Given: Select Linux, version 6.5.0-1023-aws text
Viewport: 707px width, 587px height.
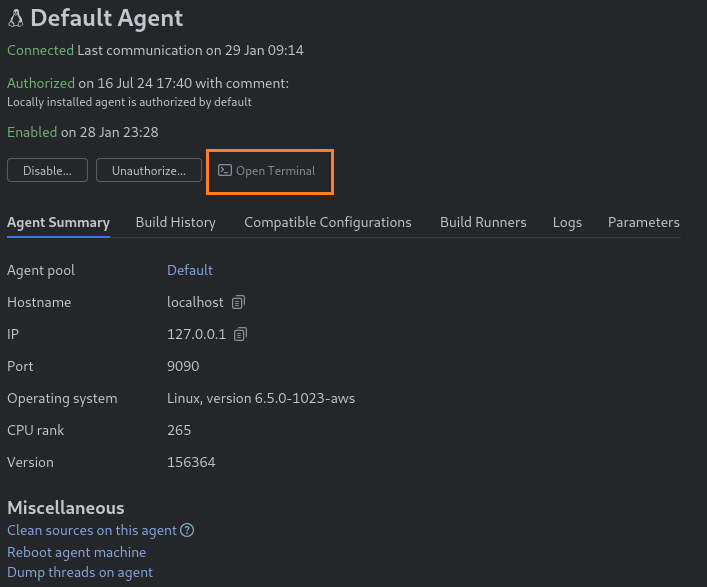Looking at the screenshot, I should click(x=261, y=399).
